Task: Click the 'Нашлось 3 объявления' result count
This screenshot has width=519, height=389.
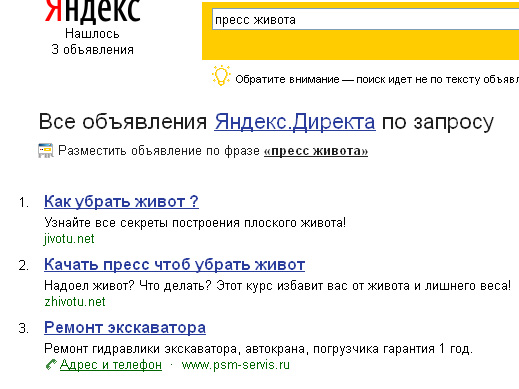Action: coord(92,42)
